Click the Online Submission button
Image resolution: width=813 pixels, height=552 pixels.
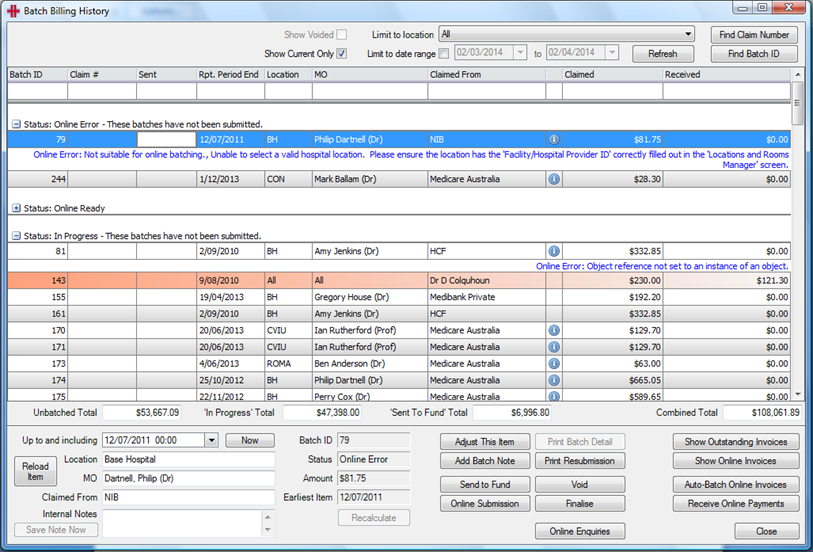click(x=484, y=504)
